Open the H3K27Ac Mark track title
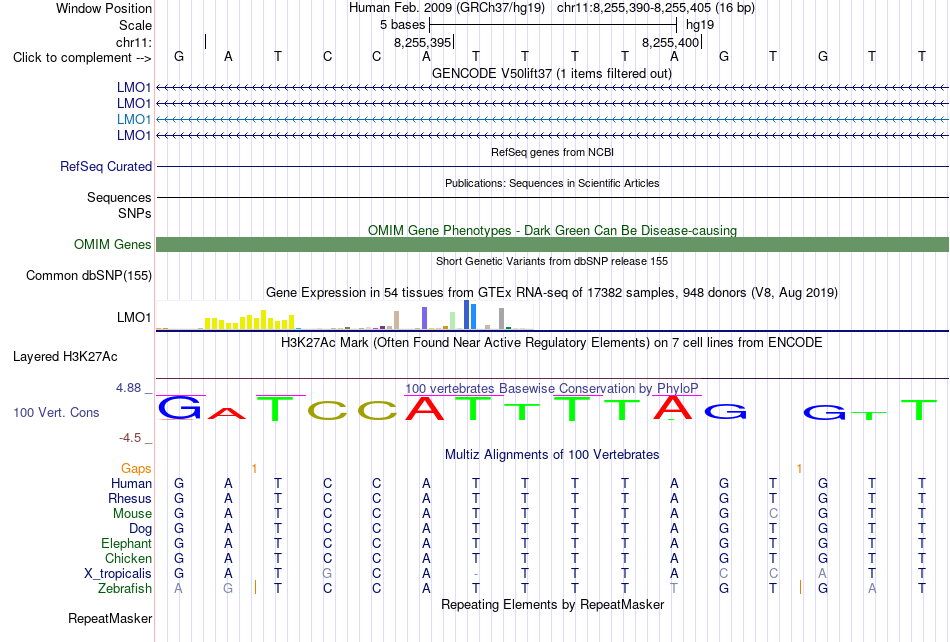Image resolution: width=950 pixels, height=642 pixels. point(551,342)
